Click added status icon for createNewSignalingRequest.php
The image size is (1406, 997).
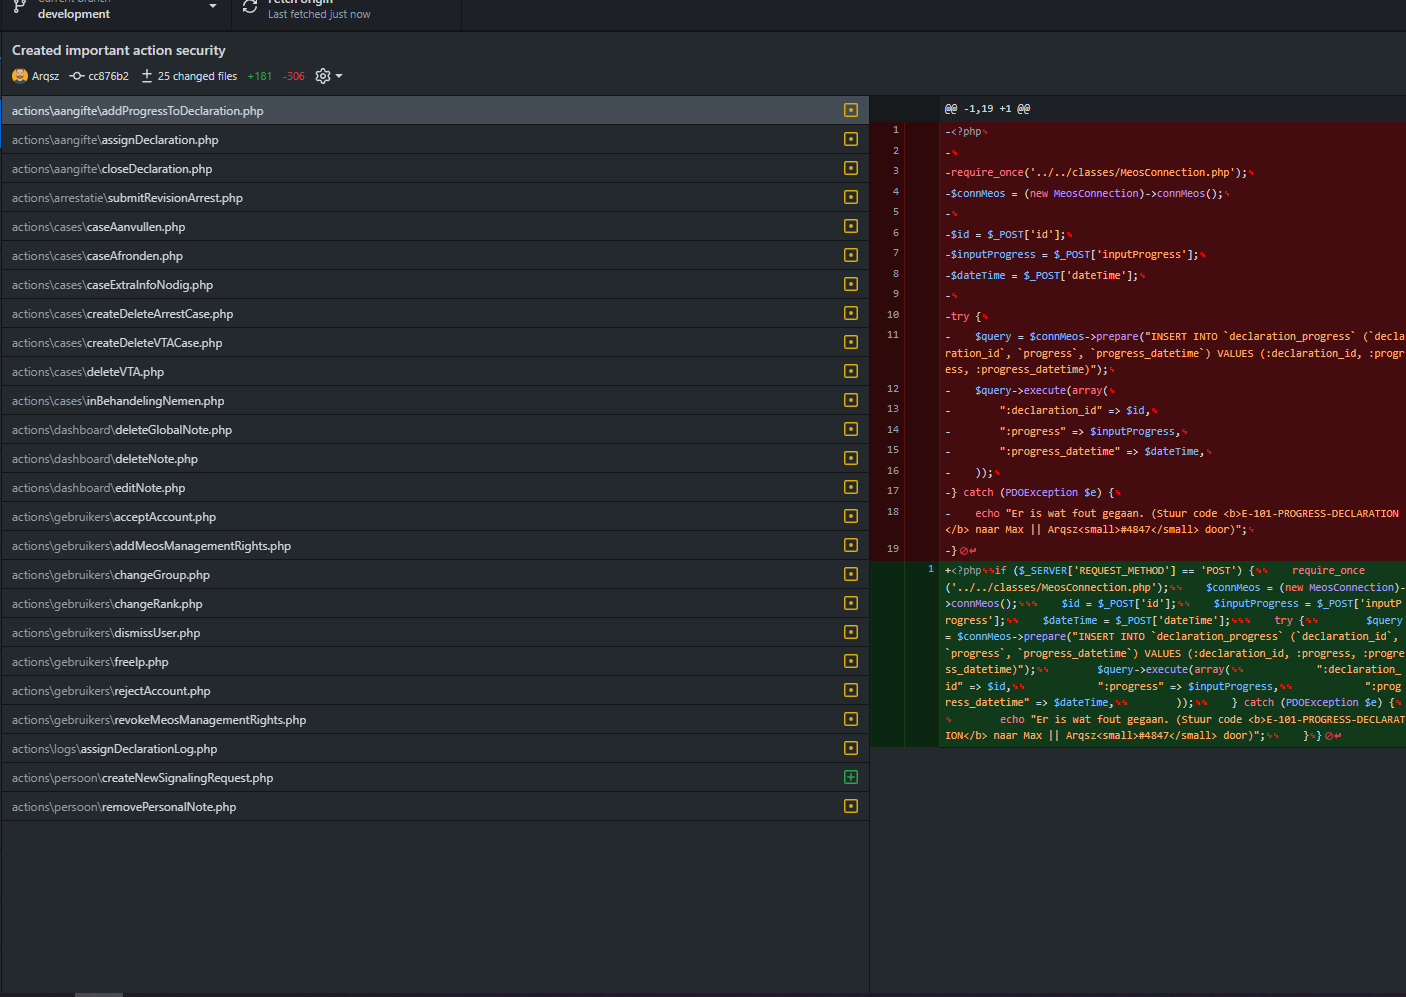tap(850, 777)
